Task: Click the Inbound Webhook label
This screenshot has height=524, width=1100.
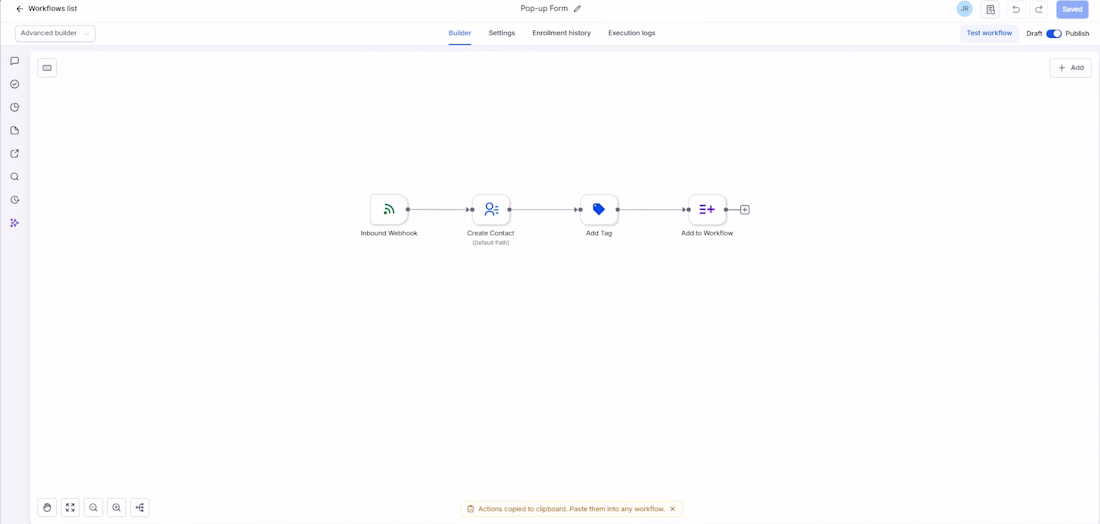Action: pyautogui.click(x=389, y=233)
